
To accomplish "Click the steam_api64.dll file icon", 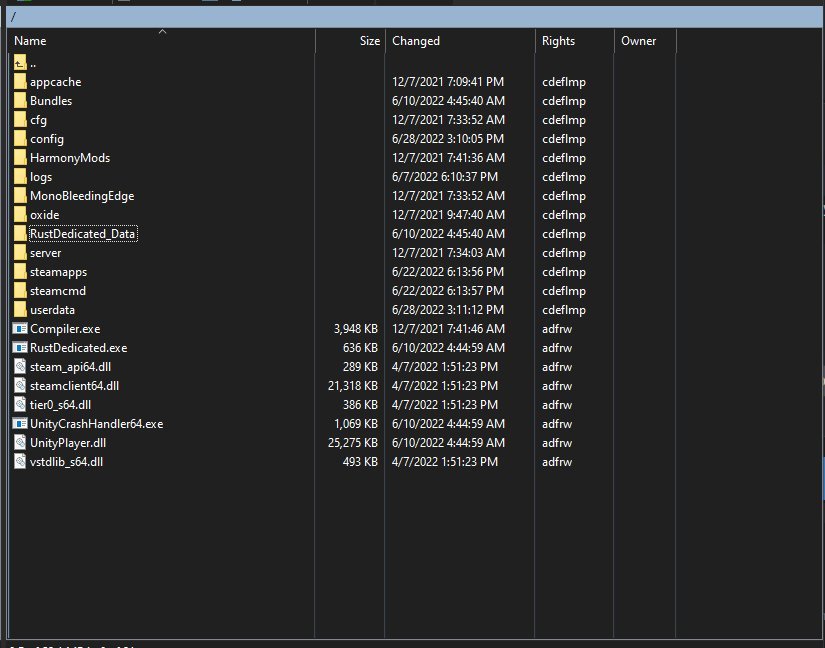I will coord(20,367).
